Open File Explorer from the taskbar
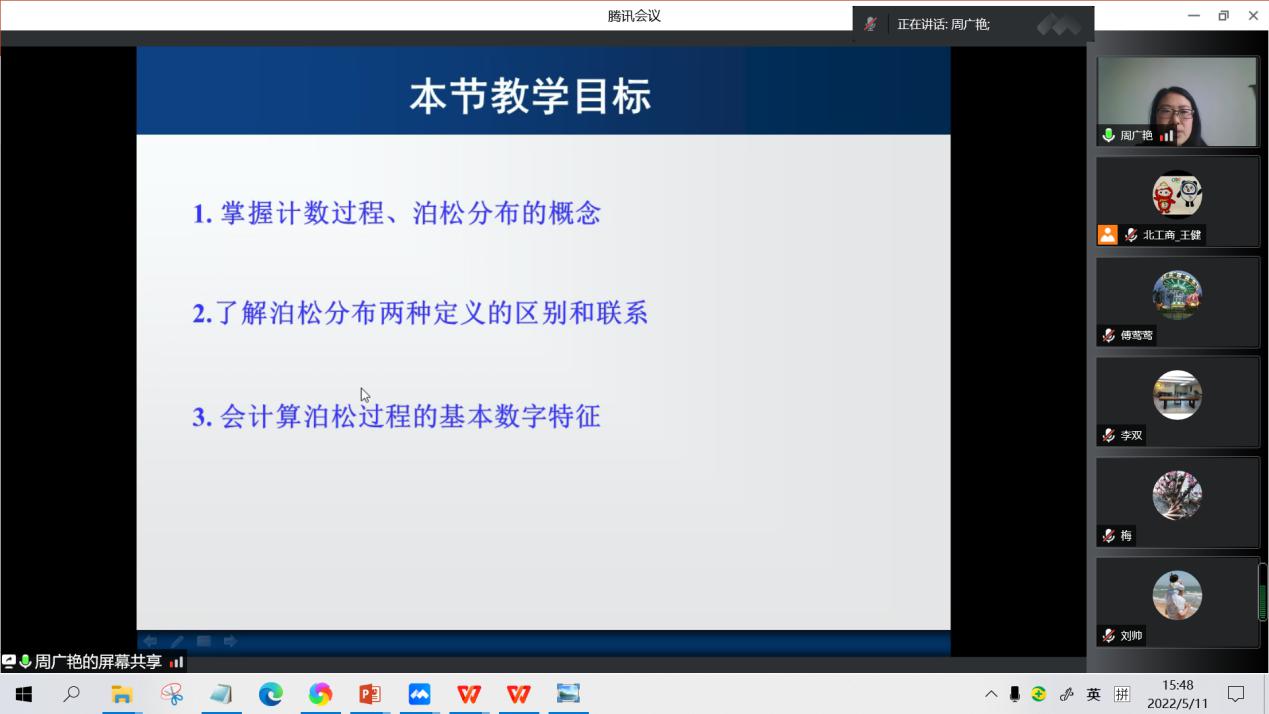Image resolution: width=1269 pixels, height=714 pixels. (122, 694)
